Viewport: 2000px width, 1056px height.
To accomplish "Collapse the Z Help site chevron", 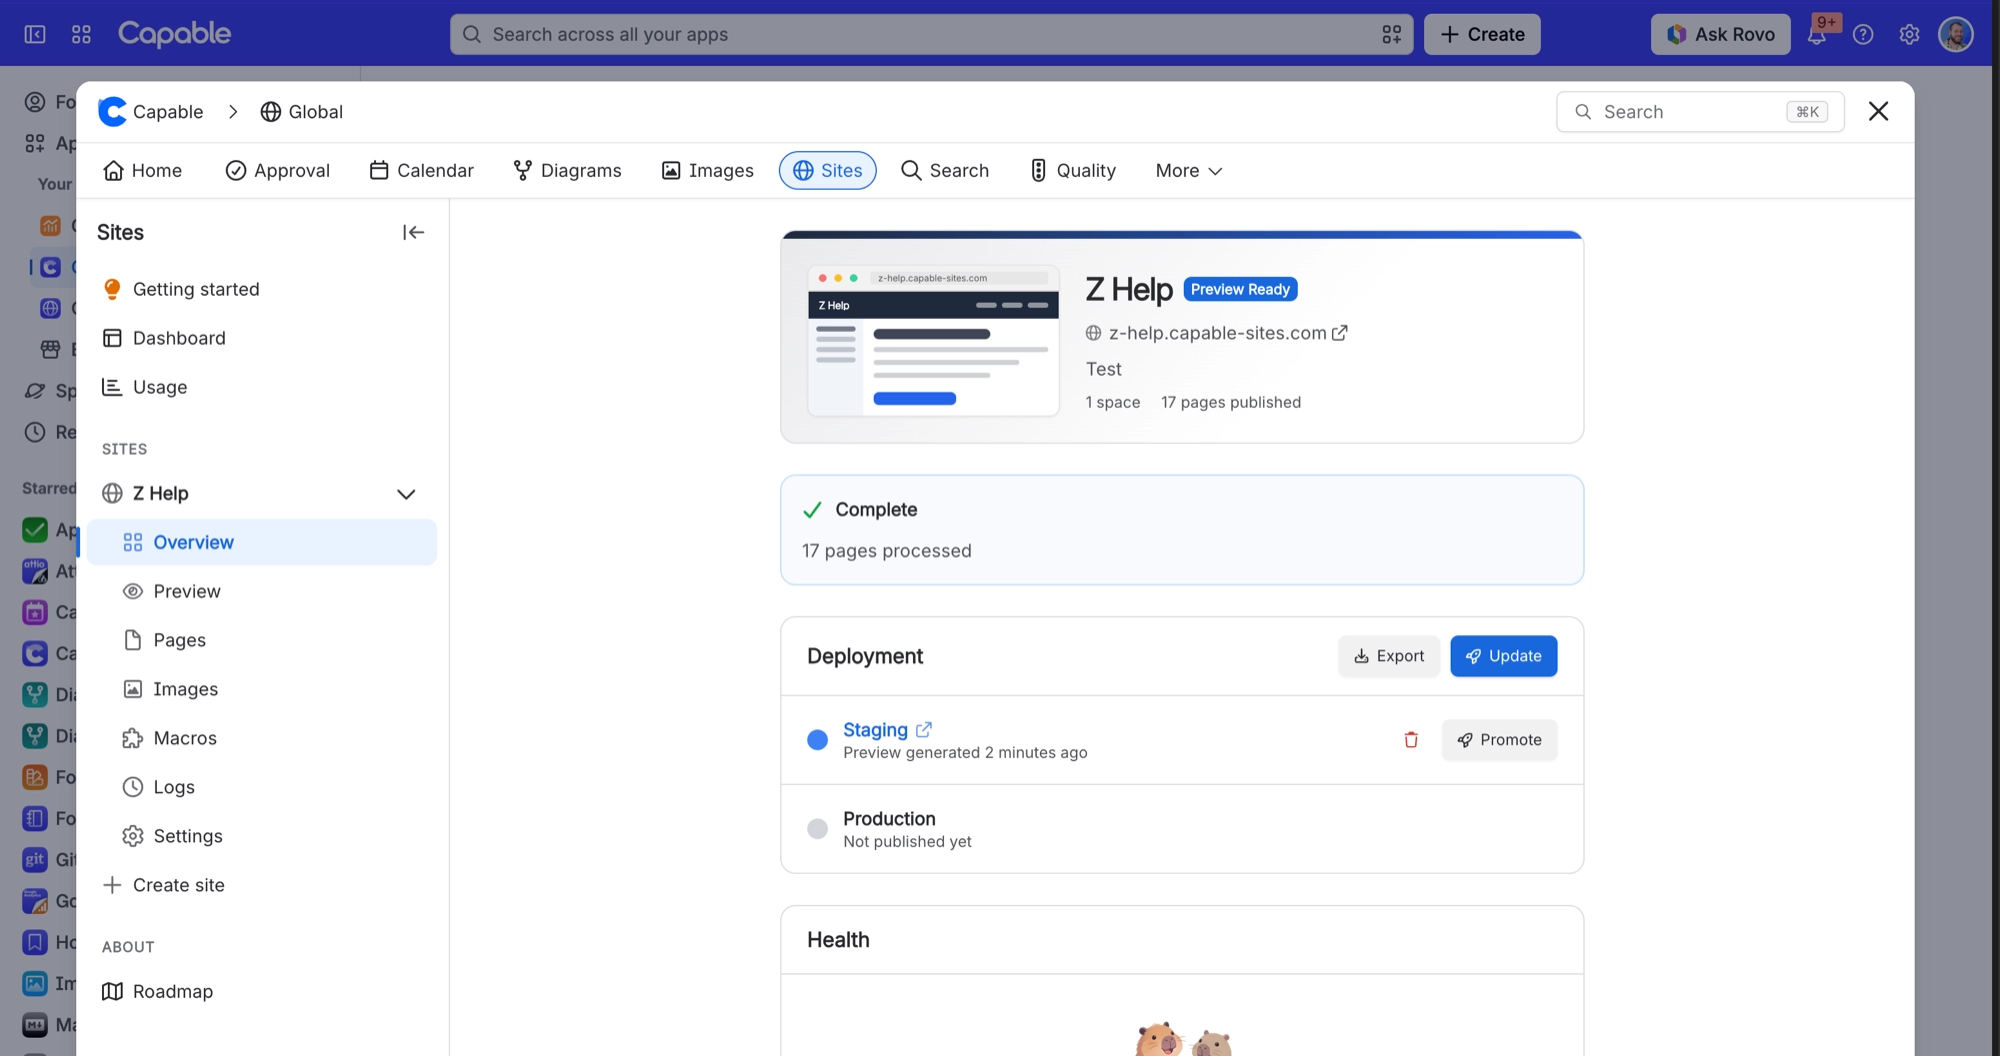I will pos(406,494).
